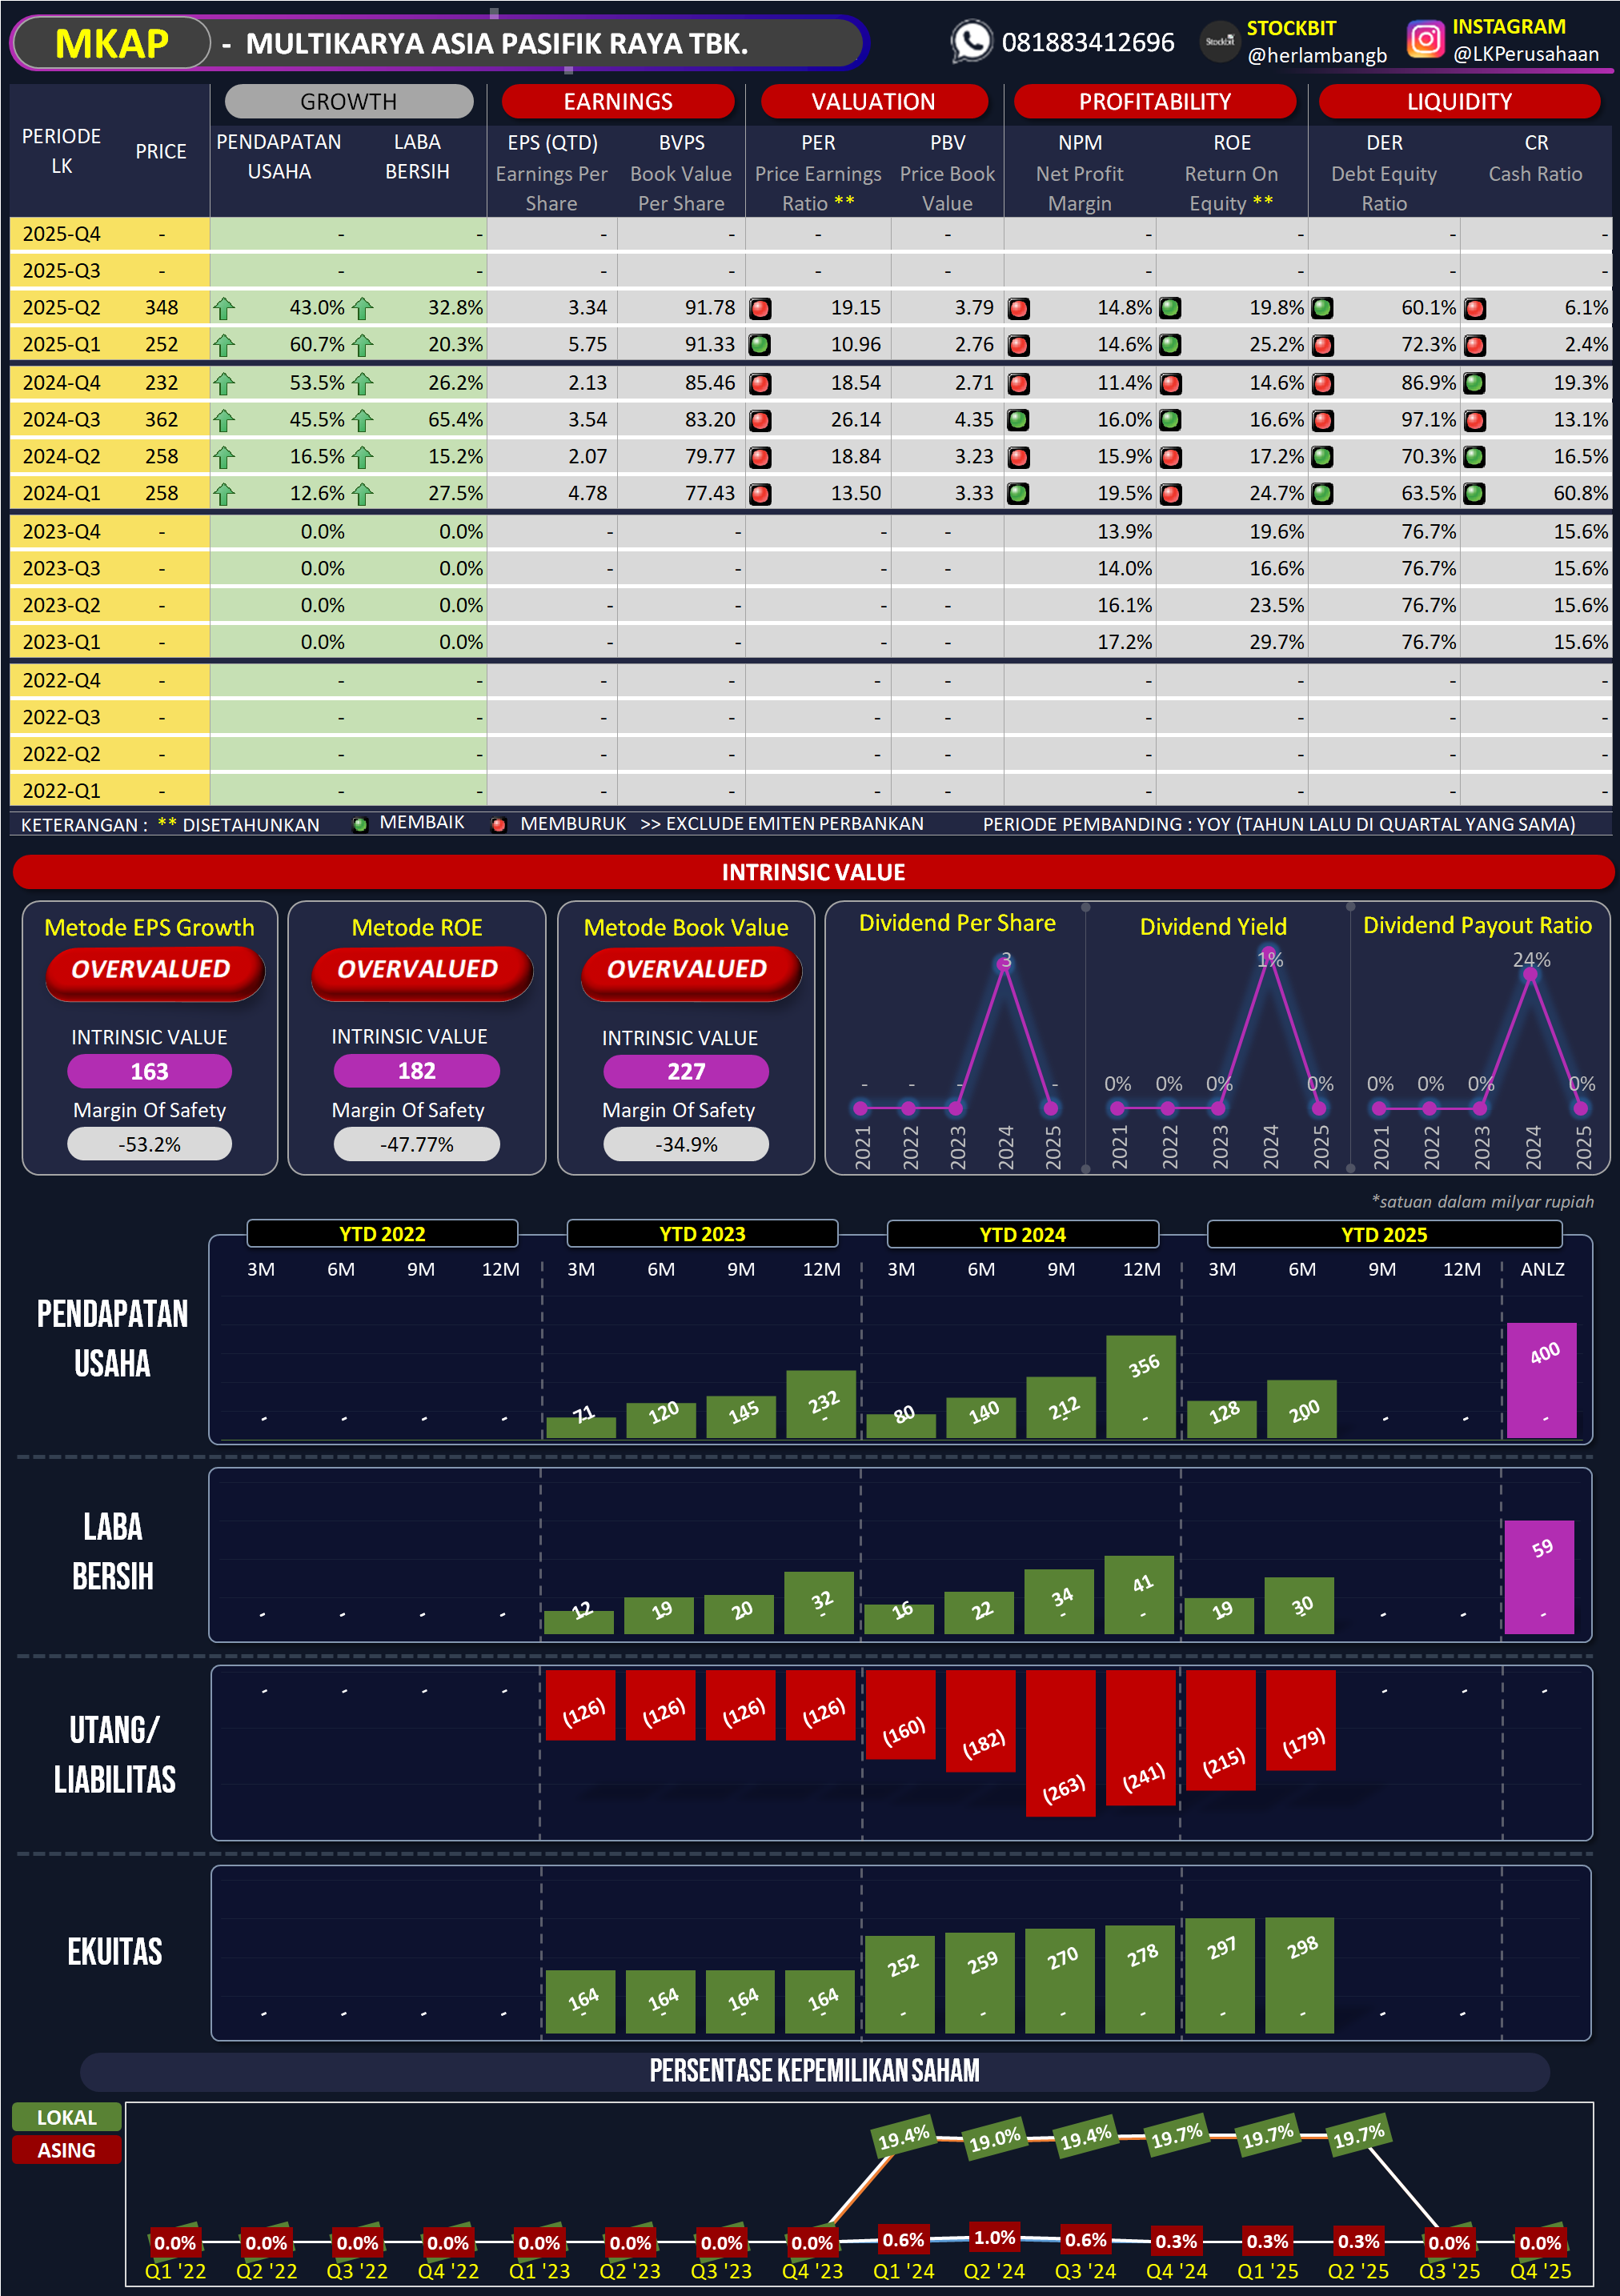The width and height of the screenshot is (1620, 2296).
Task: Click the LOKAL legend label
Action: 66,2117
